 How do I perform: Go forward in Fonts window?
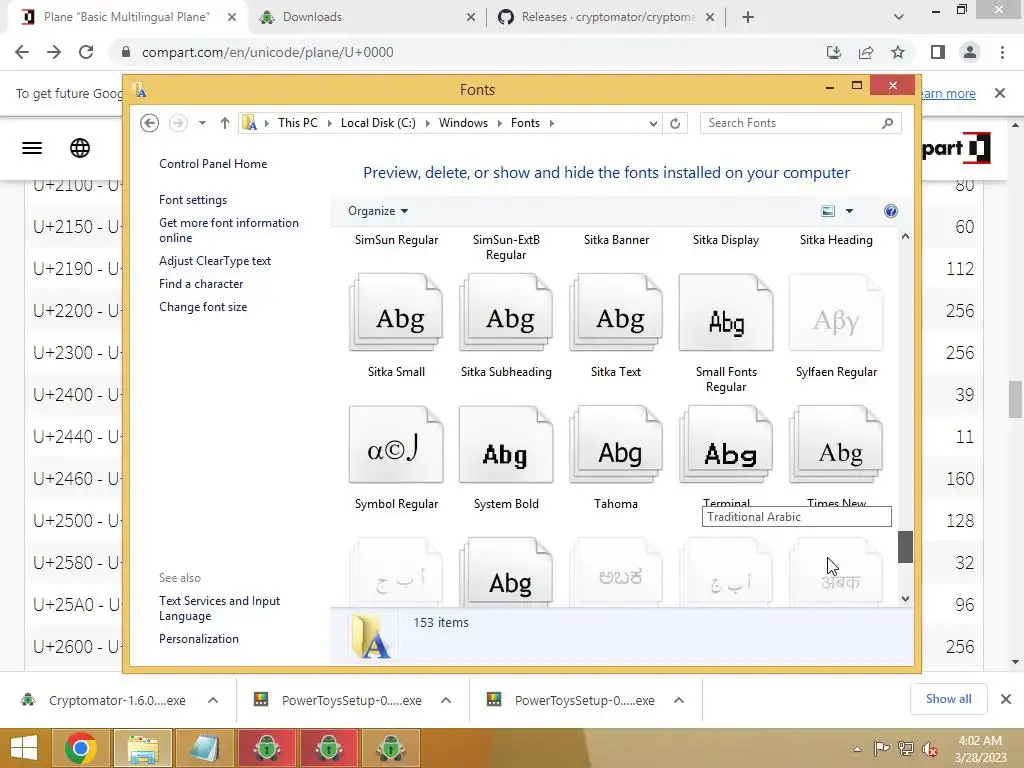[178, 123]
